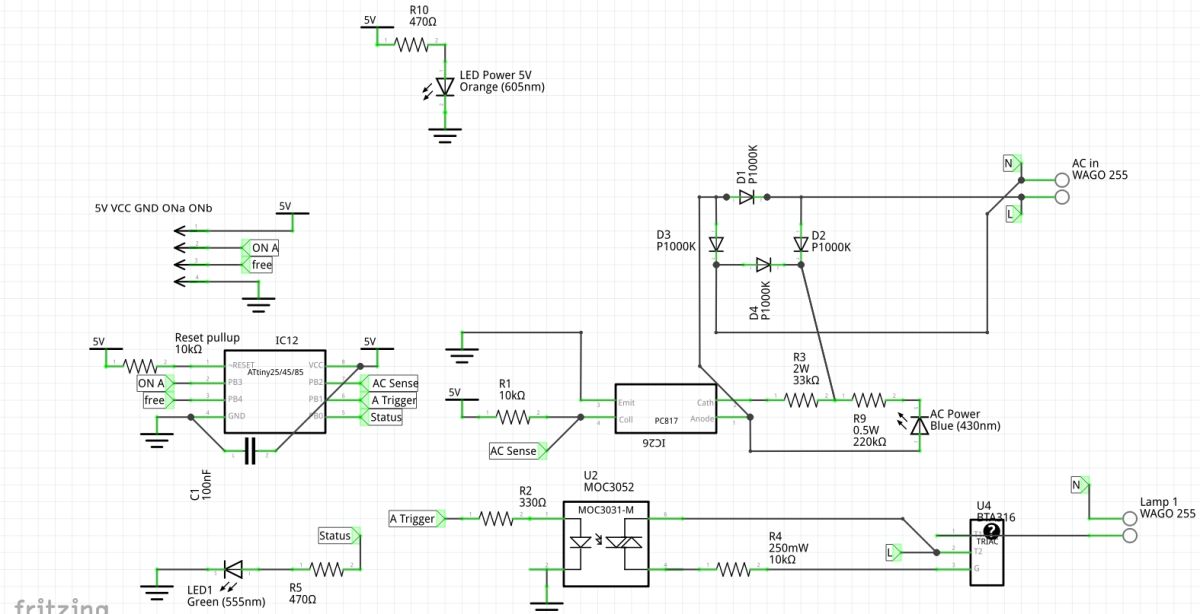Viewport: 1200px width, 614px height.
Task: Select the 5V label above the header connector
Action: [285, 208]
